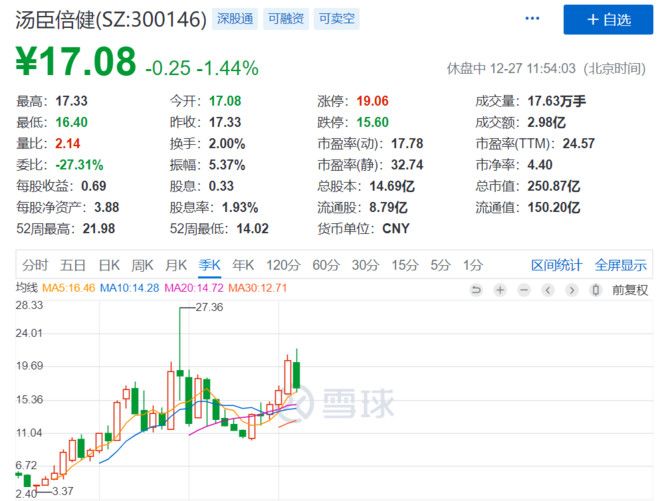Viewport: 660px width, 501px height.
Task: Switch to the 五日 chart tab
Action: click(x=73, y=265)
